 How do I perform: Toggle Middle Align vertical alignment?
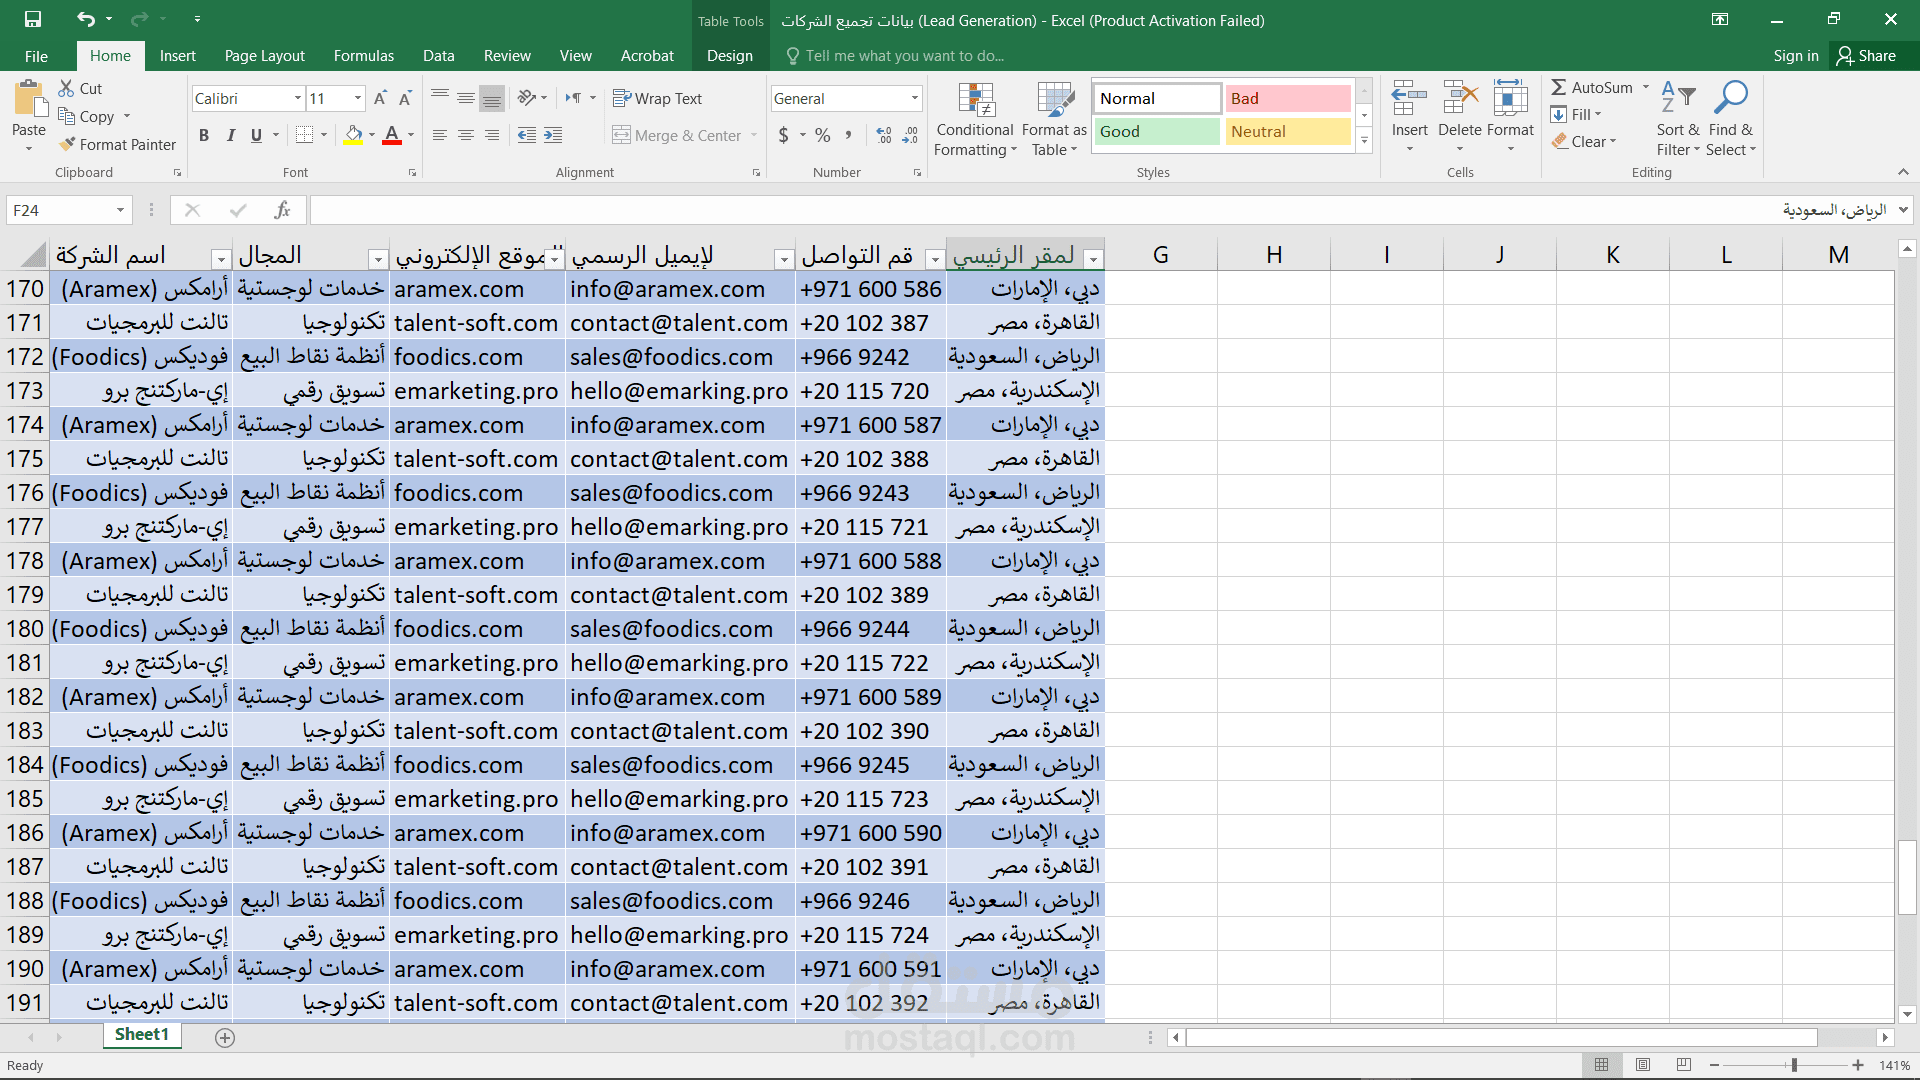[x=466, y=98]
